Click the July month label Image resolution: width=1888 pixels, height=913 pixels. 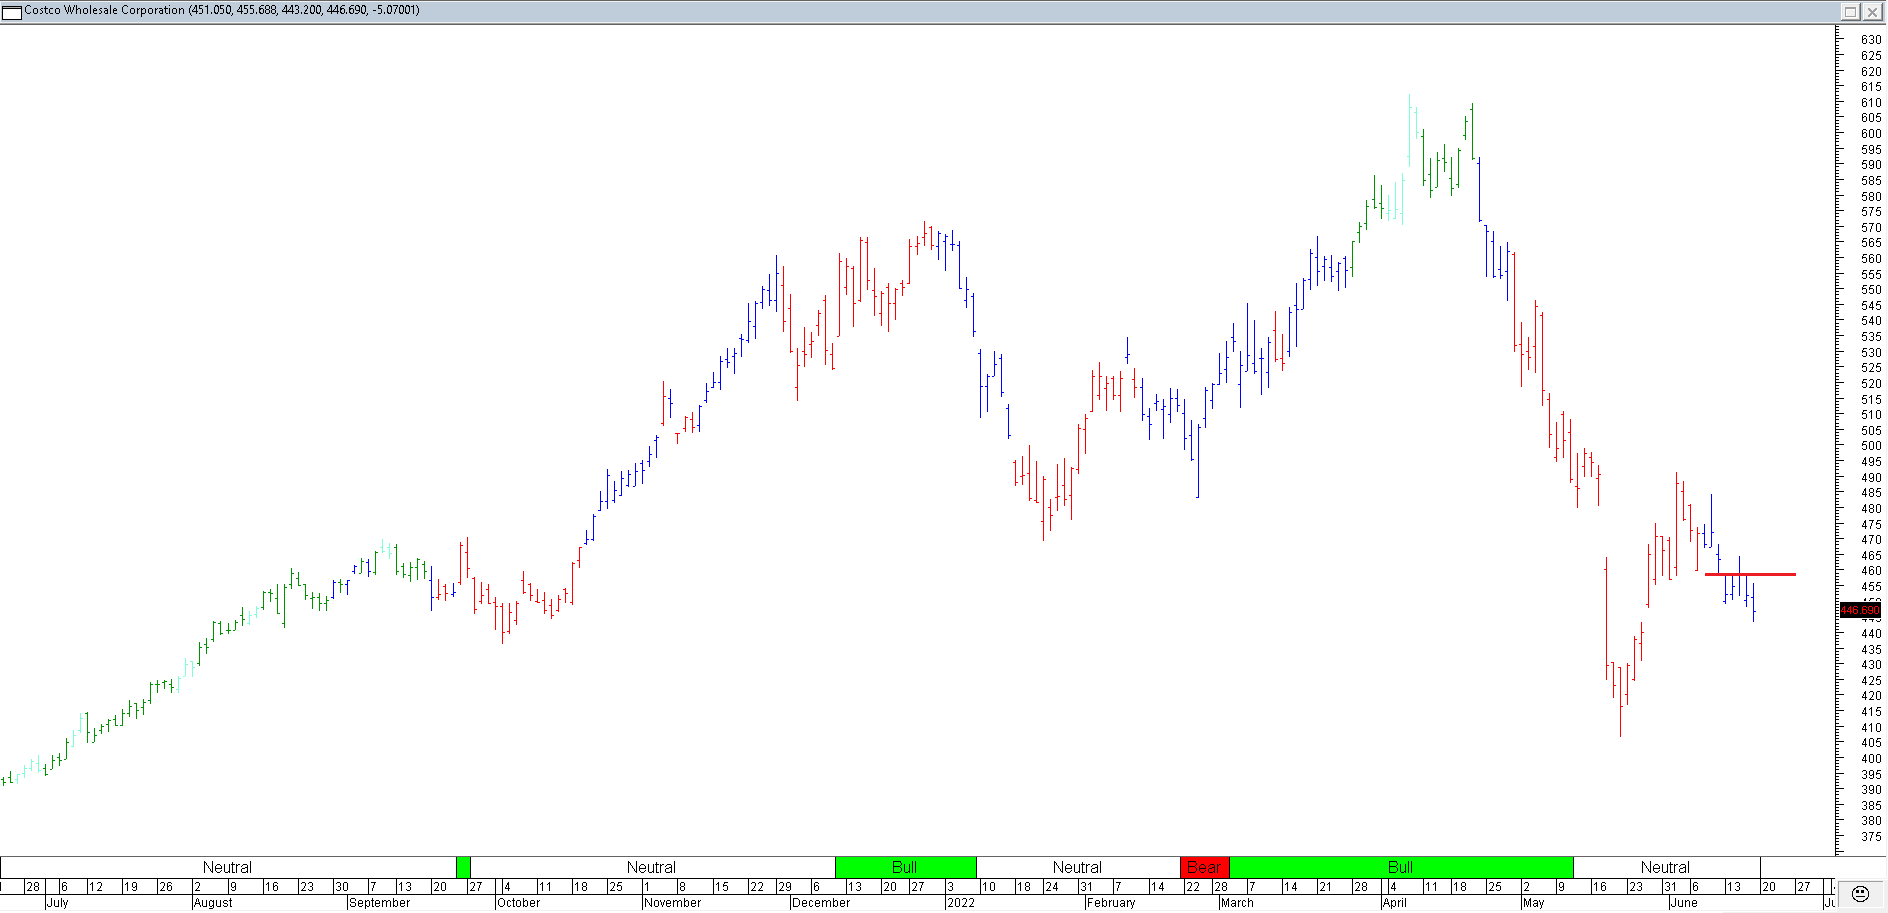click(58, 902)
